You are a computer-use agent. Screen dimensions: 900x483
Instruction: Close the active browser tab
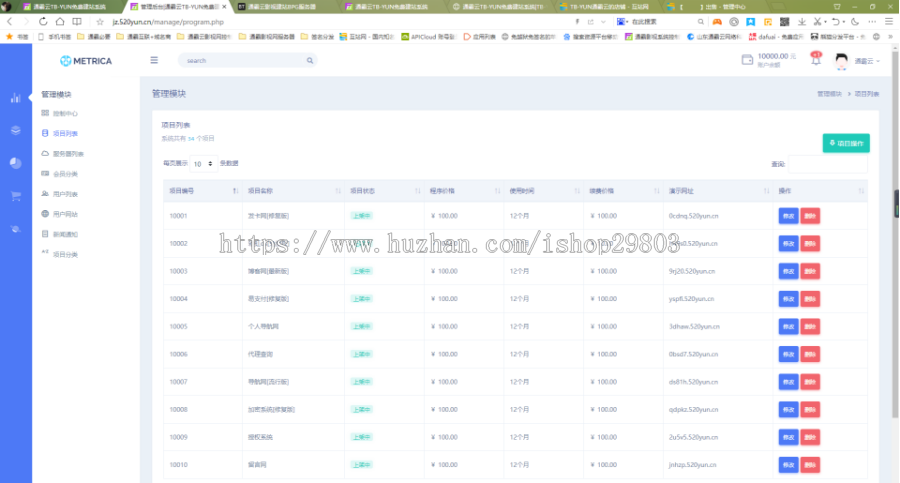pyautogui.click(x=224, y=7)
